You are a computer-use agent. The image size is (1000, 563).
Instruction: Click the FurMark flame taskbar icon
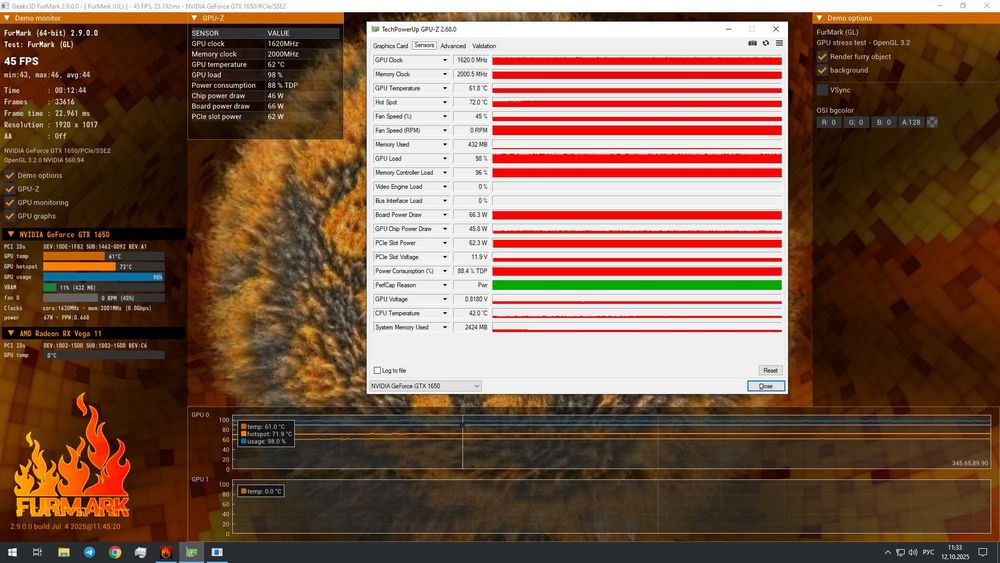coord(166,552)
